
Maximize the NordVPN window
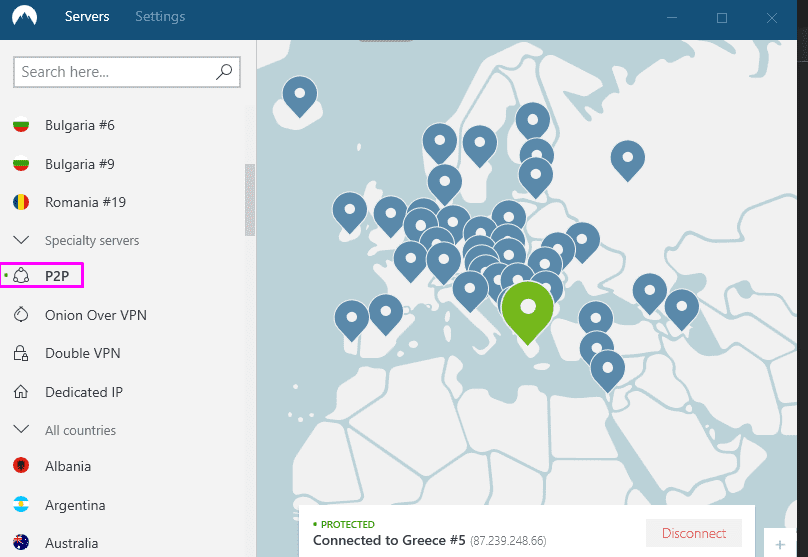point(722,18)
